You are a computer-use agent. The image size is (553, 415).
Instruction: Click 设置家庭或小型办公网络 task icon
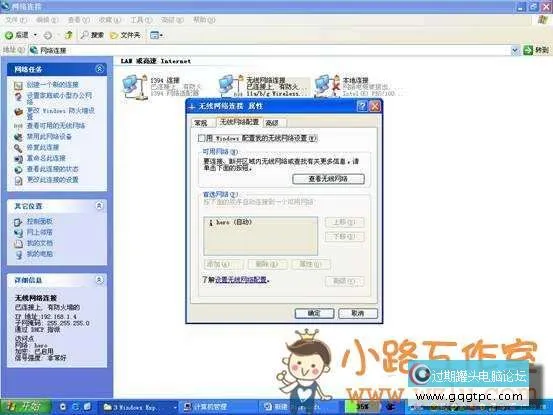(18, 97)
